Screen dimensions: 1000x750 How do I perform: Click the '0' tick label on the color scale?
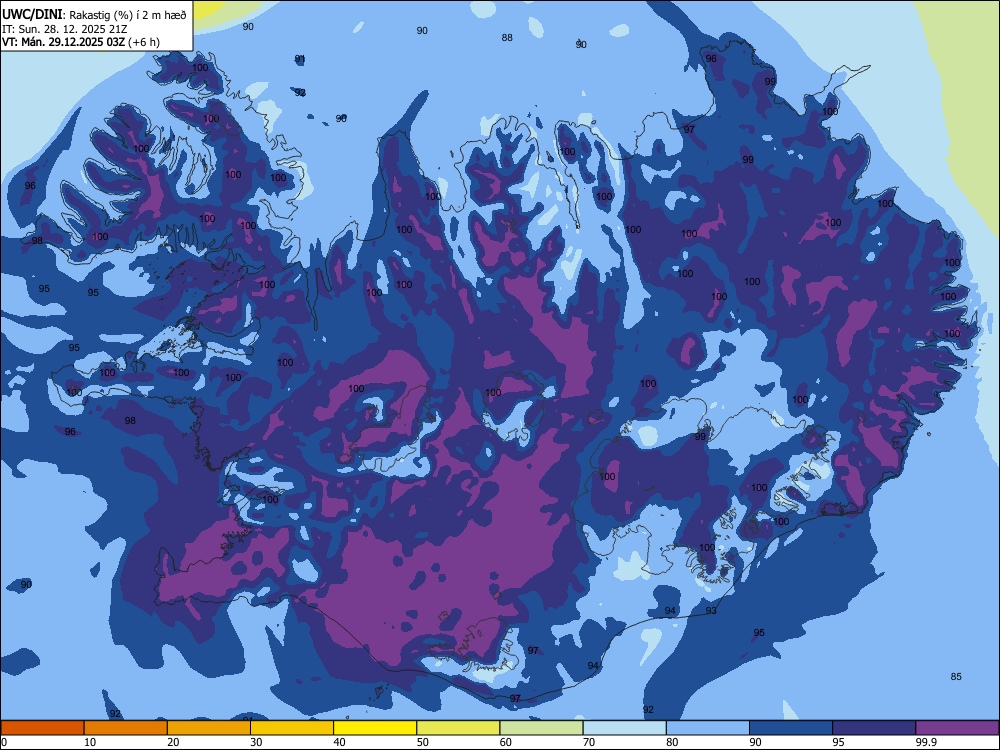(x=4, y=742)
